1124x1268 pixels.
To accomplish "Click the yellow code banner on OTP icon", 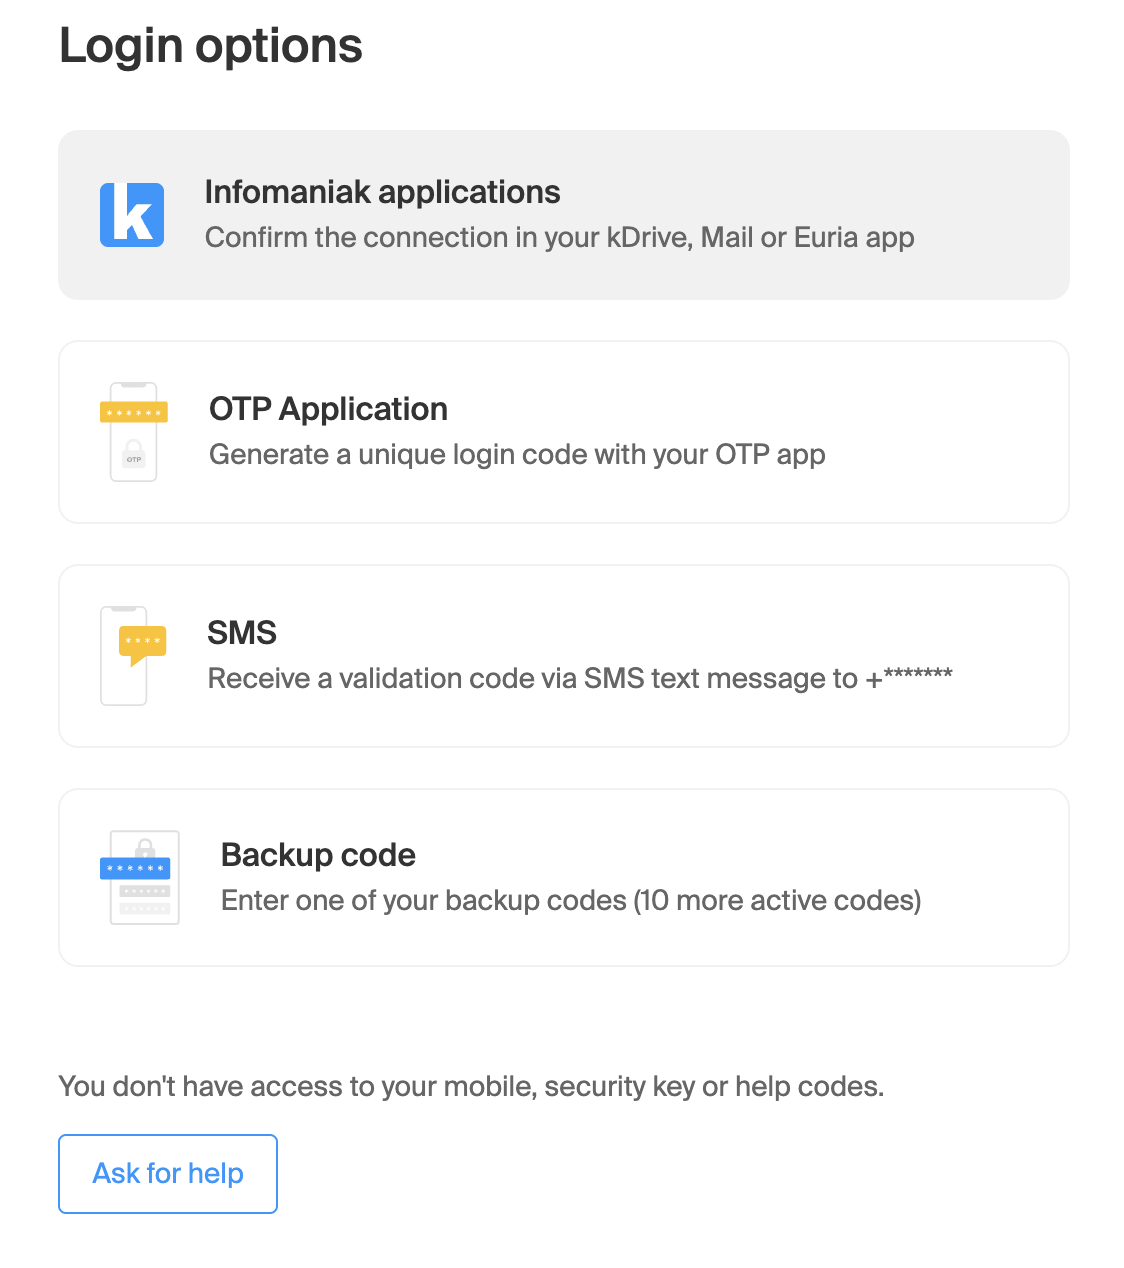I will (x=134, y=412).
